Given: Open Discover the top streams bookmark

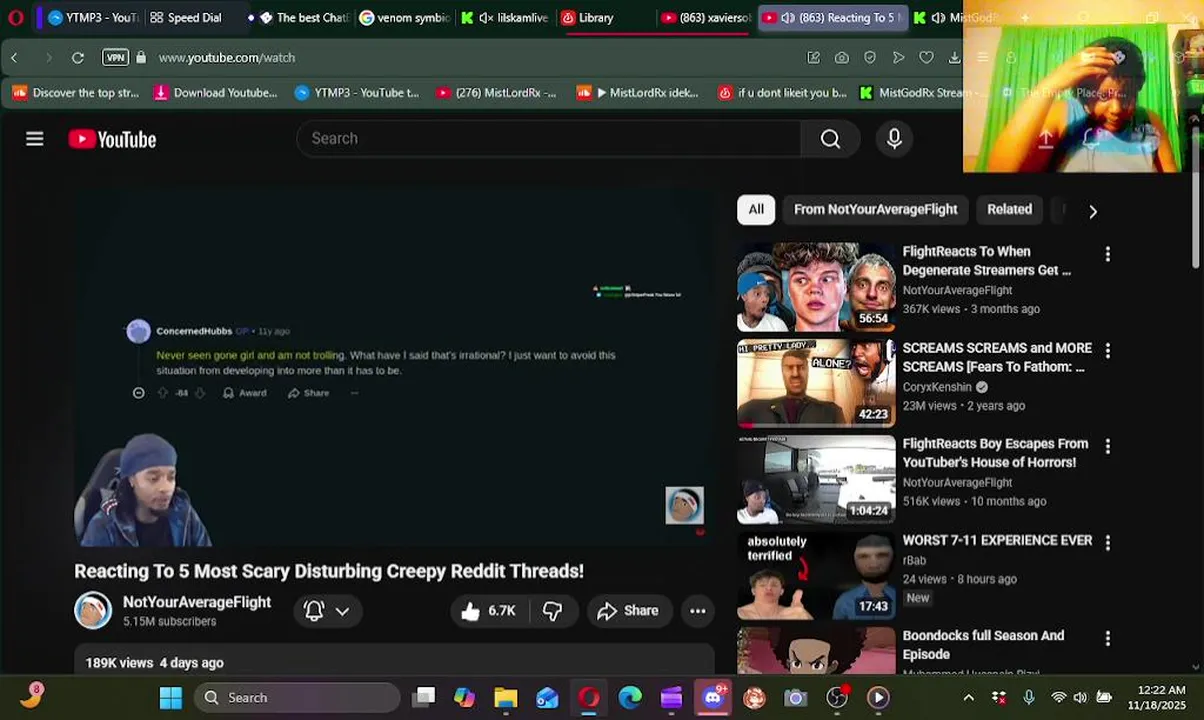Looking at the screenshot, I should pyautogui.click(x=76, y=93).
